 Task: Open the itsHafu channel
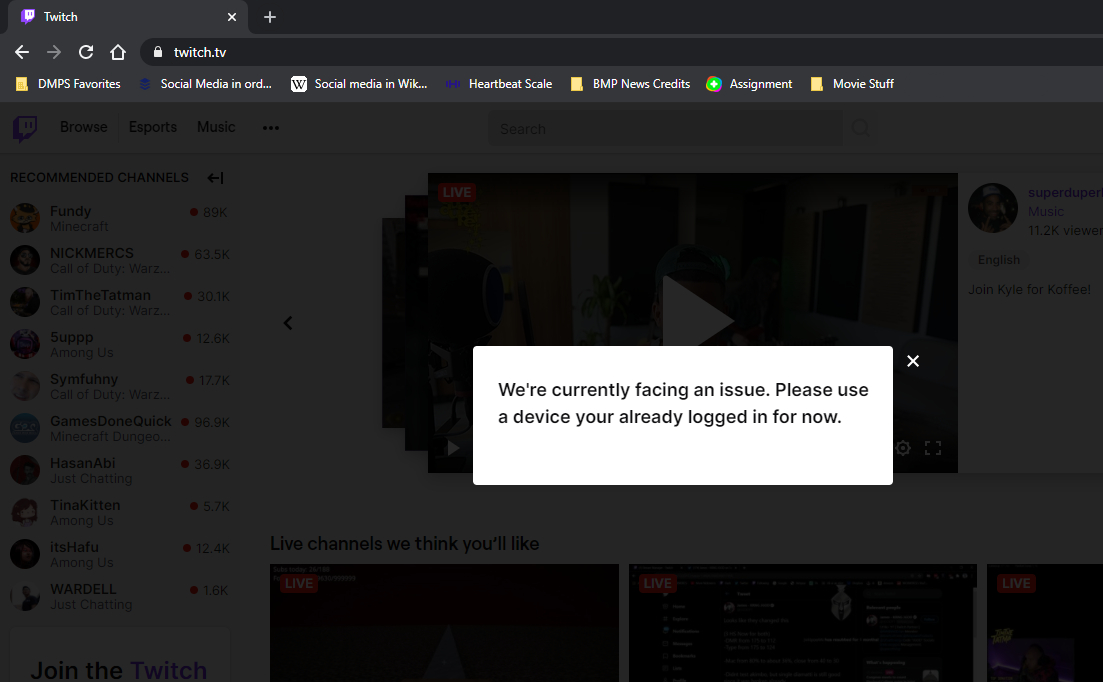click(x=120, y=554)
